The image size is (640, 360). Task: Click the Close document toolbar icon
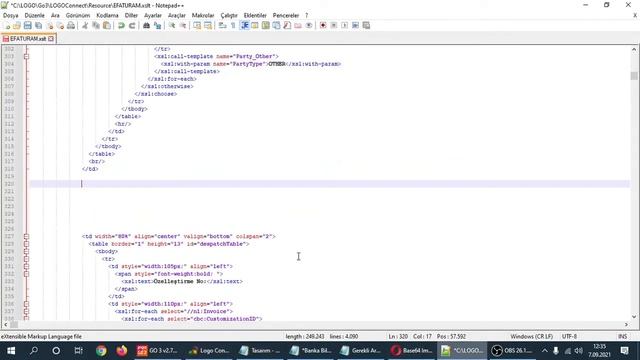(49, 26)
